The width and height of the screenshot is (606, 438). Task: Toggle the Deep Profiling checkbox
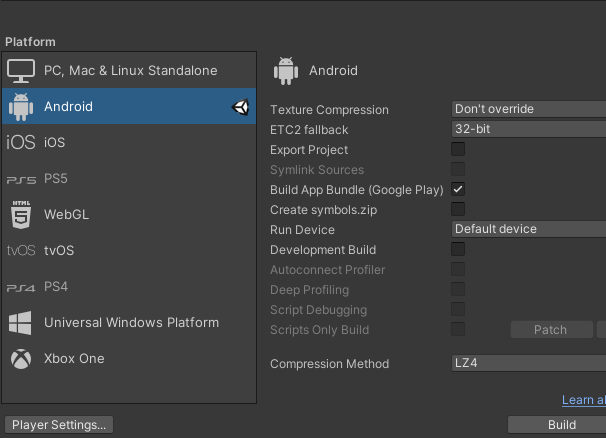click(x=458, y=289)
